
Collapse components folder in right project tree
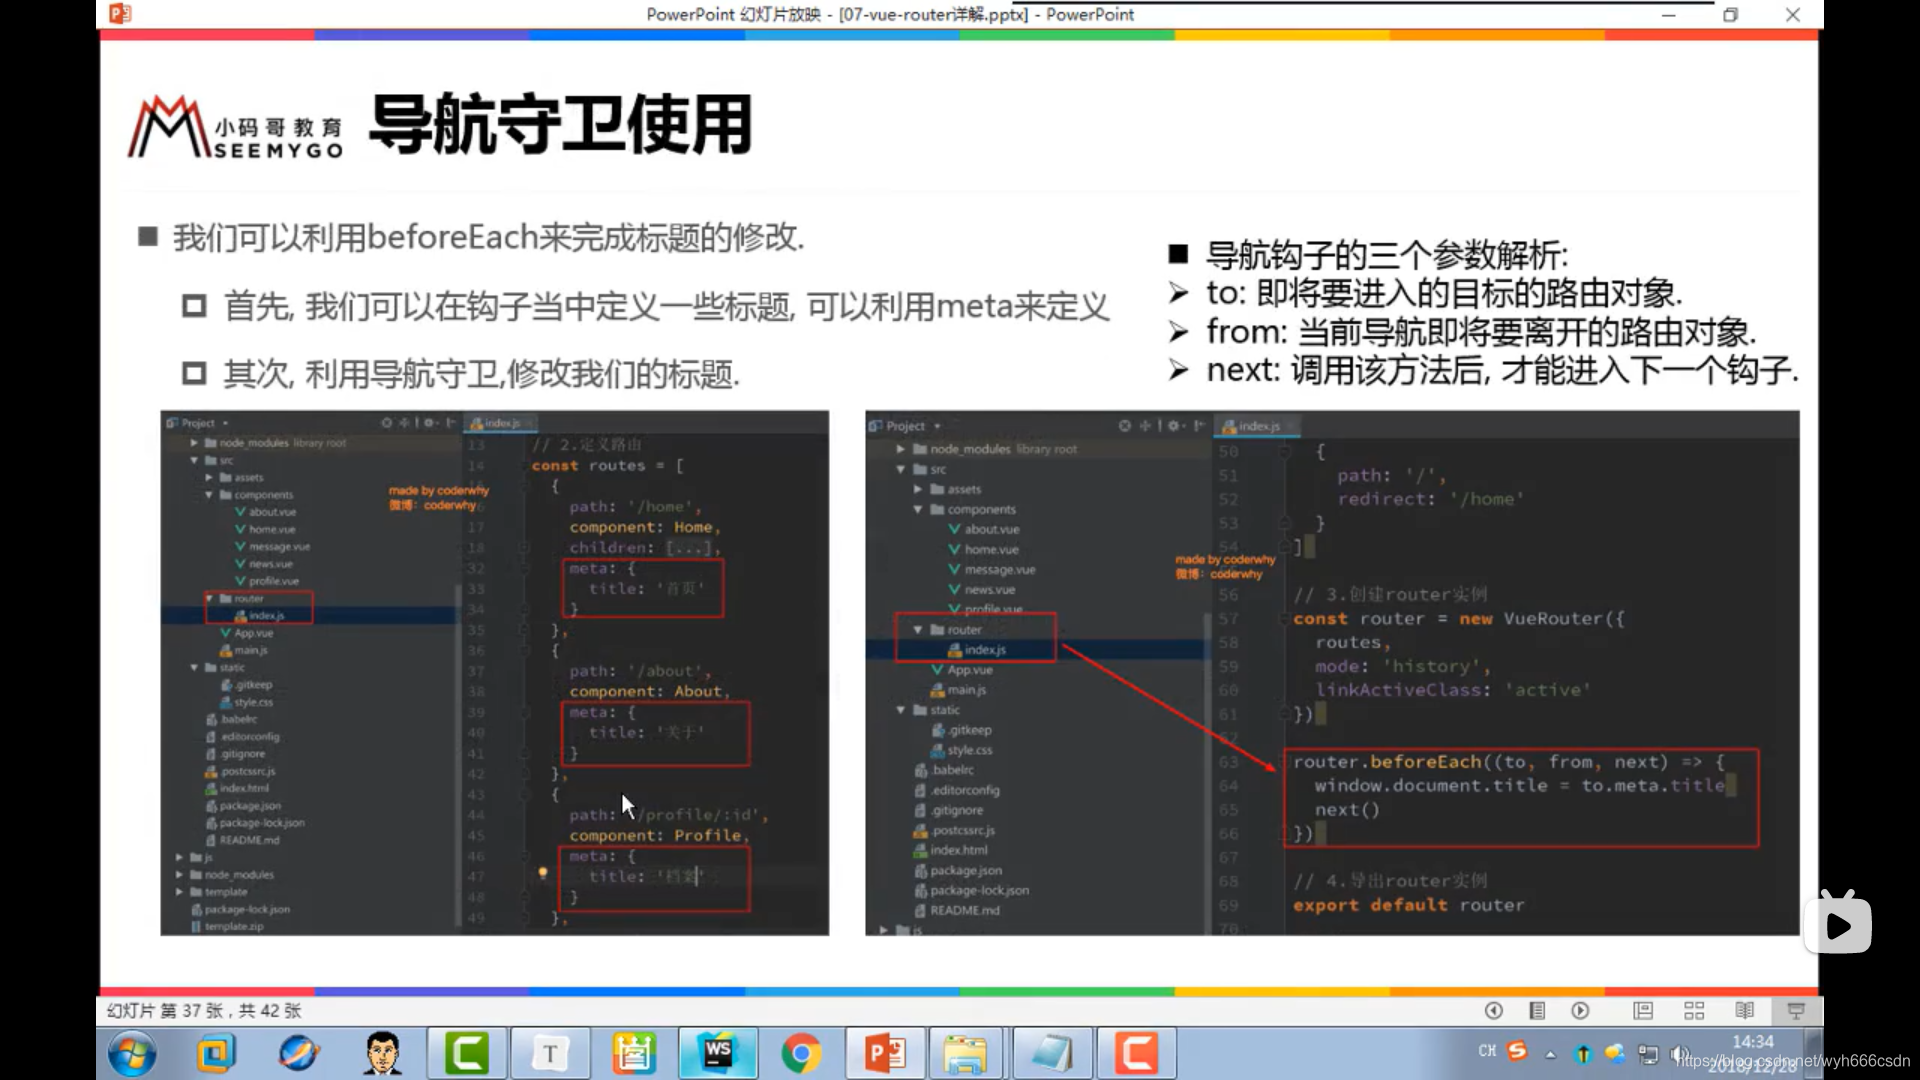click(917, 510)
